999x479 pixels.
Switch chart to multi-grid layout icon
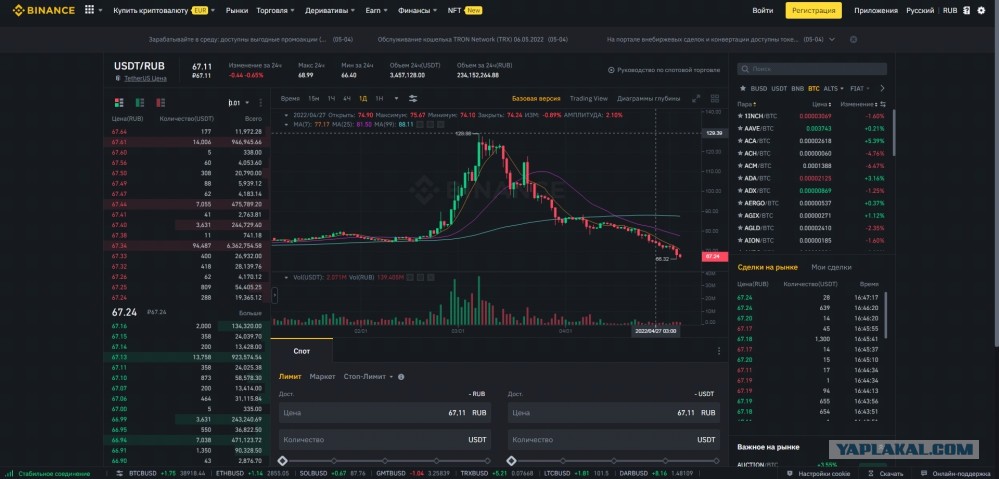click(x=715, y=99)
